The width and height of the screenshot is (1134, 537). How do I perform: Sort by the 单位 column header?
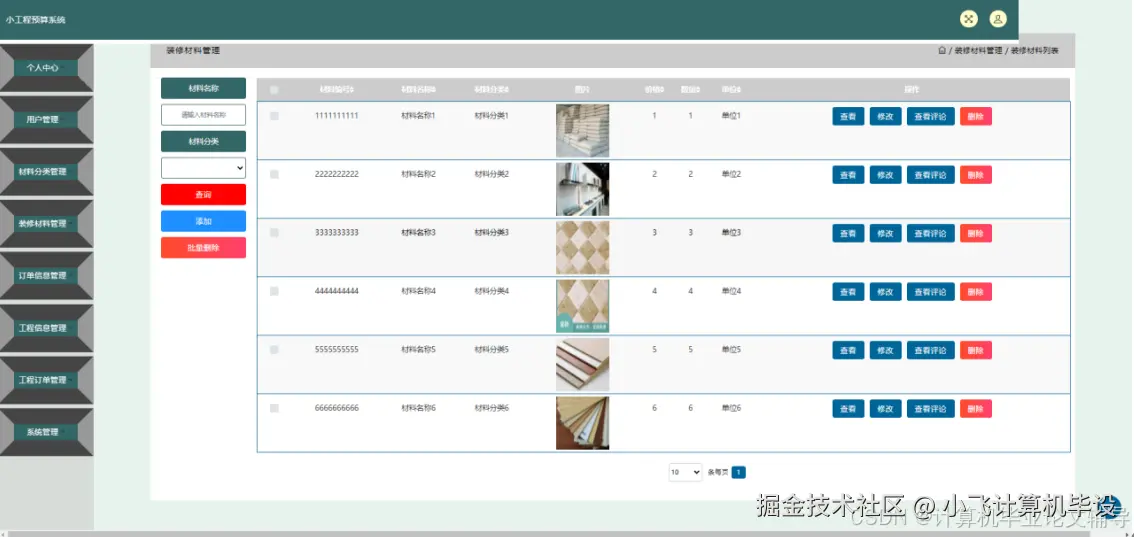(731, 90)
